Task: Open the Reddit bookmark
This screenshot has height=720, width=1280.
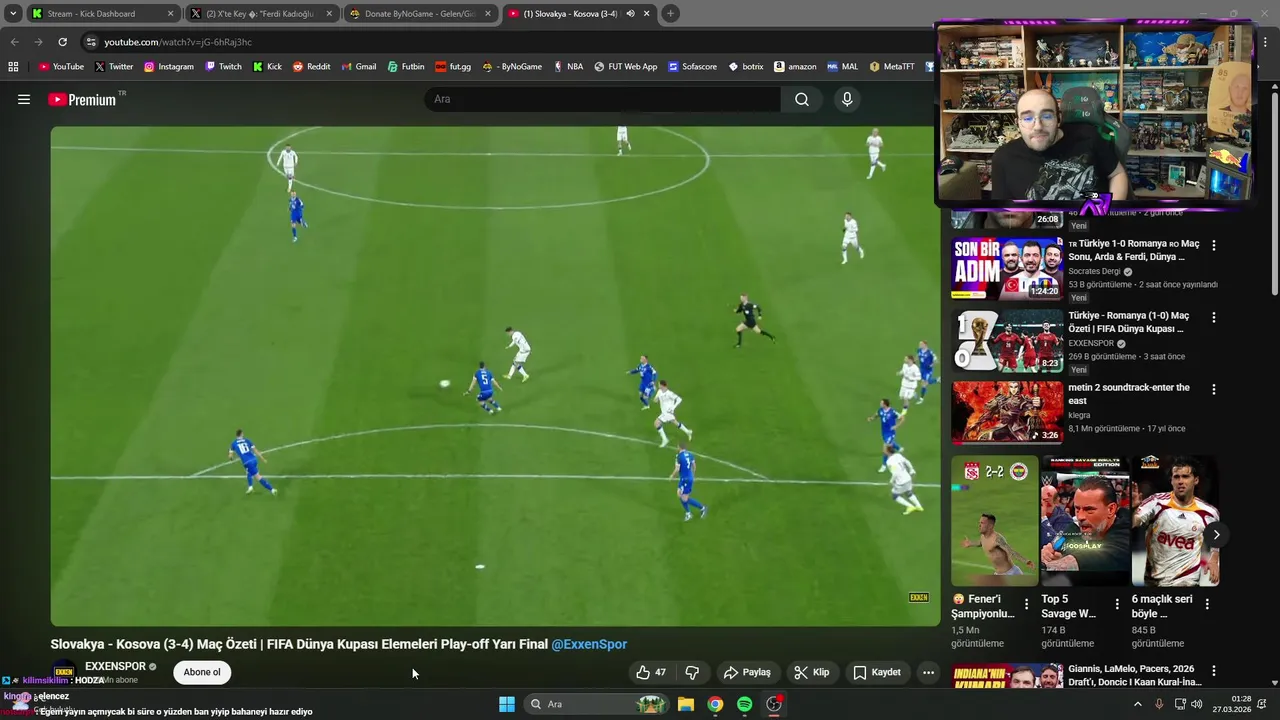Action: (311, 67)
